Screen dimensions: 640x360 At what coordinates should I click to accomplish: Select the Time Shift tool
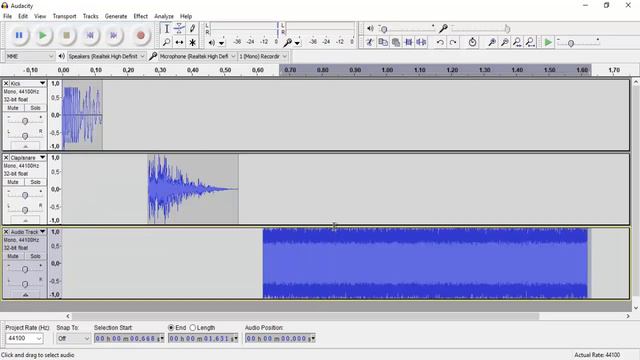point(179,42)
